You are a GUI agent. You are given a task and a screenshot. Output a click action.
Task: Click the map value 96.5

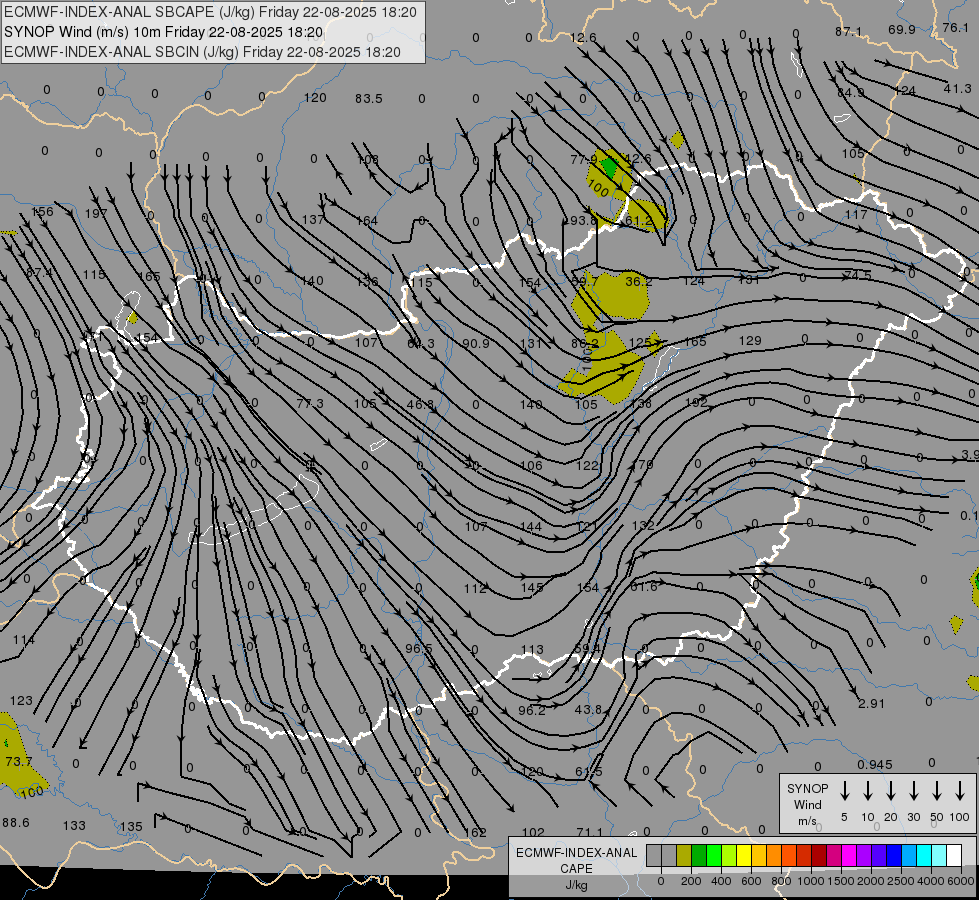tap(418, 649)
